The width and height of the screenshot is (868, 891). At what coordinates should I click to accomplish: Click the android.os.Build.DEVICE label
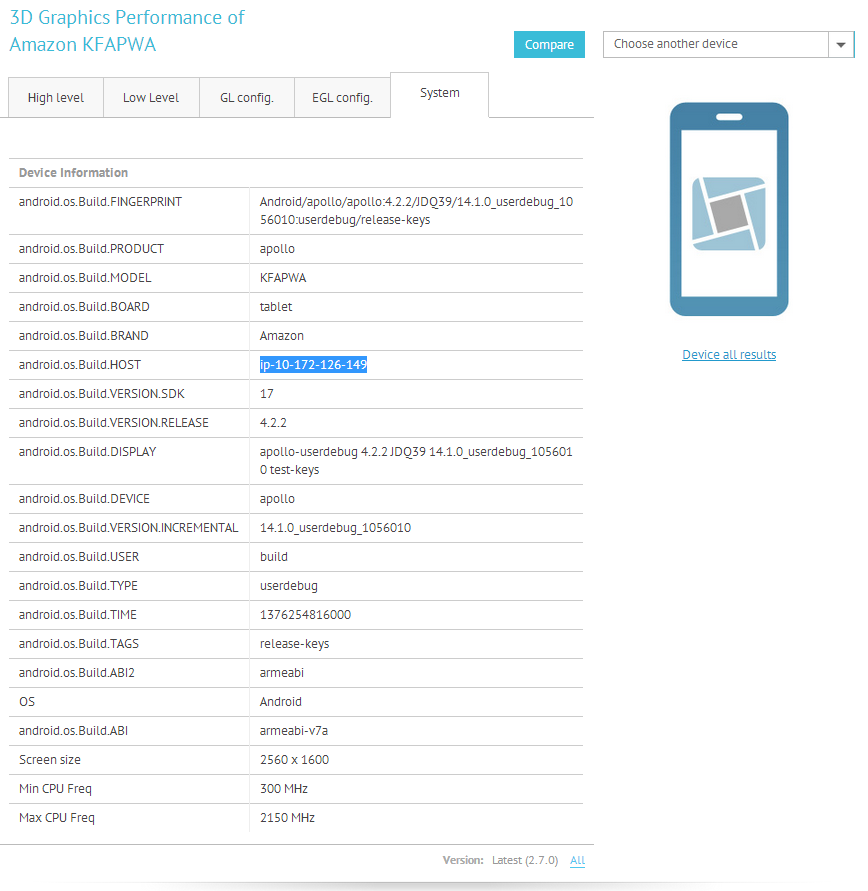coord(84,499)
